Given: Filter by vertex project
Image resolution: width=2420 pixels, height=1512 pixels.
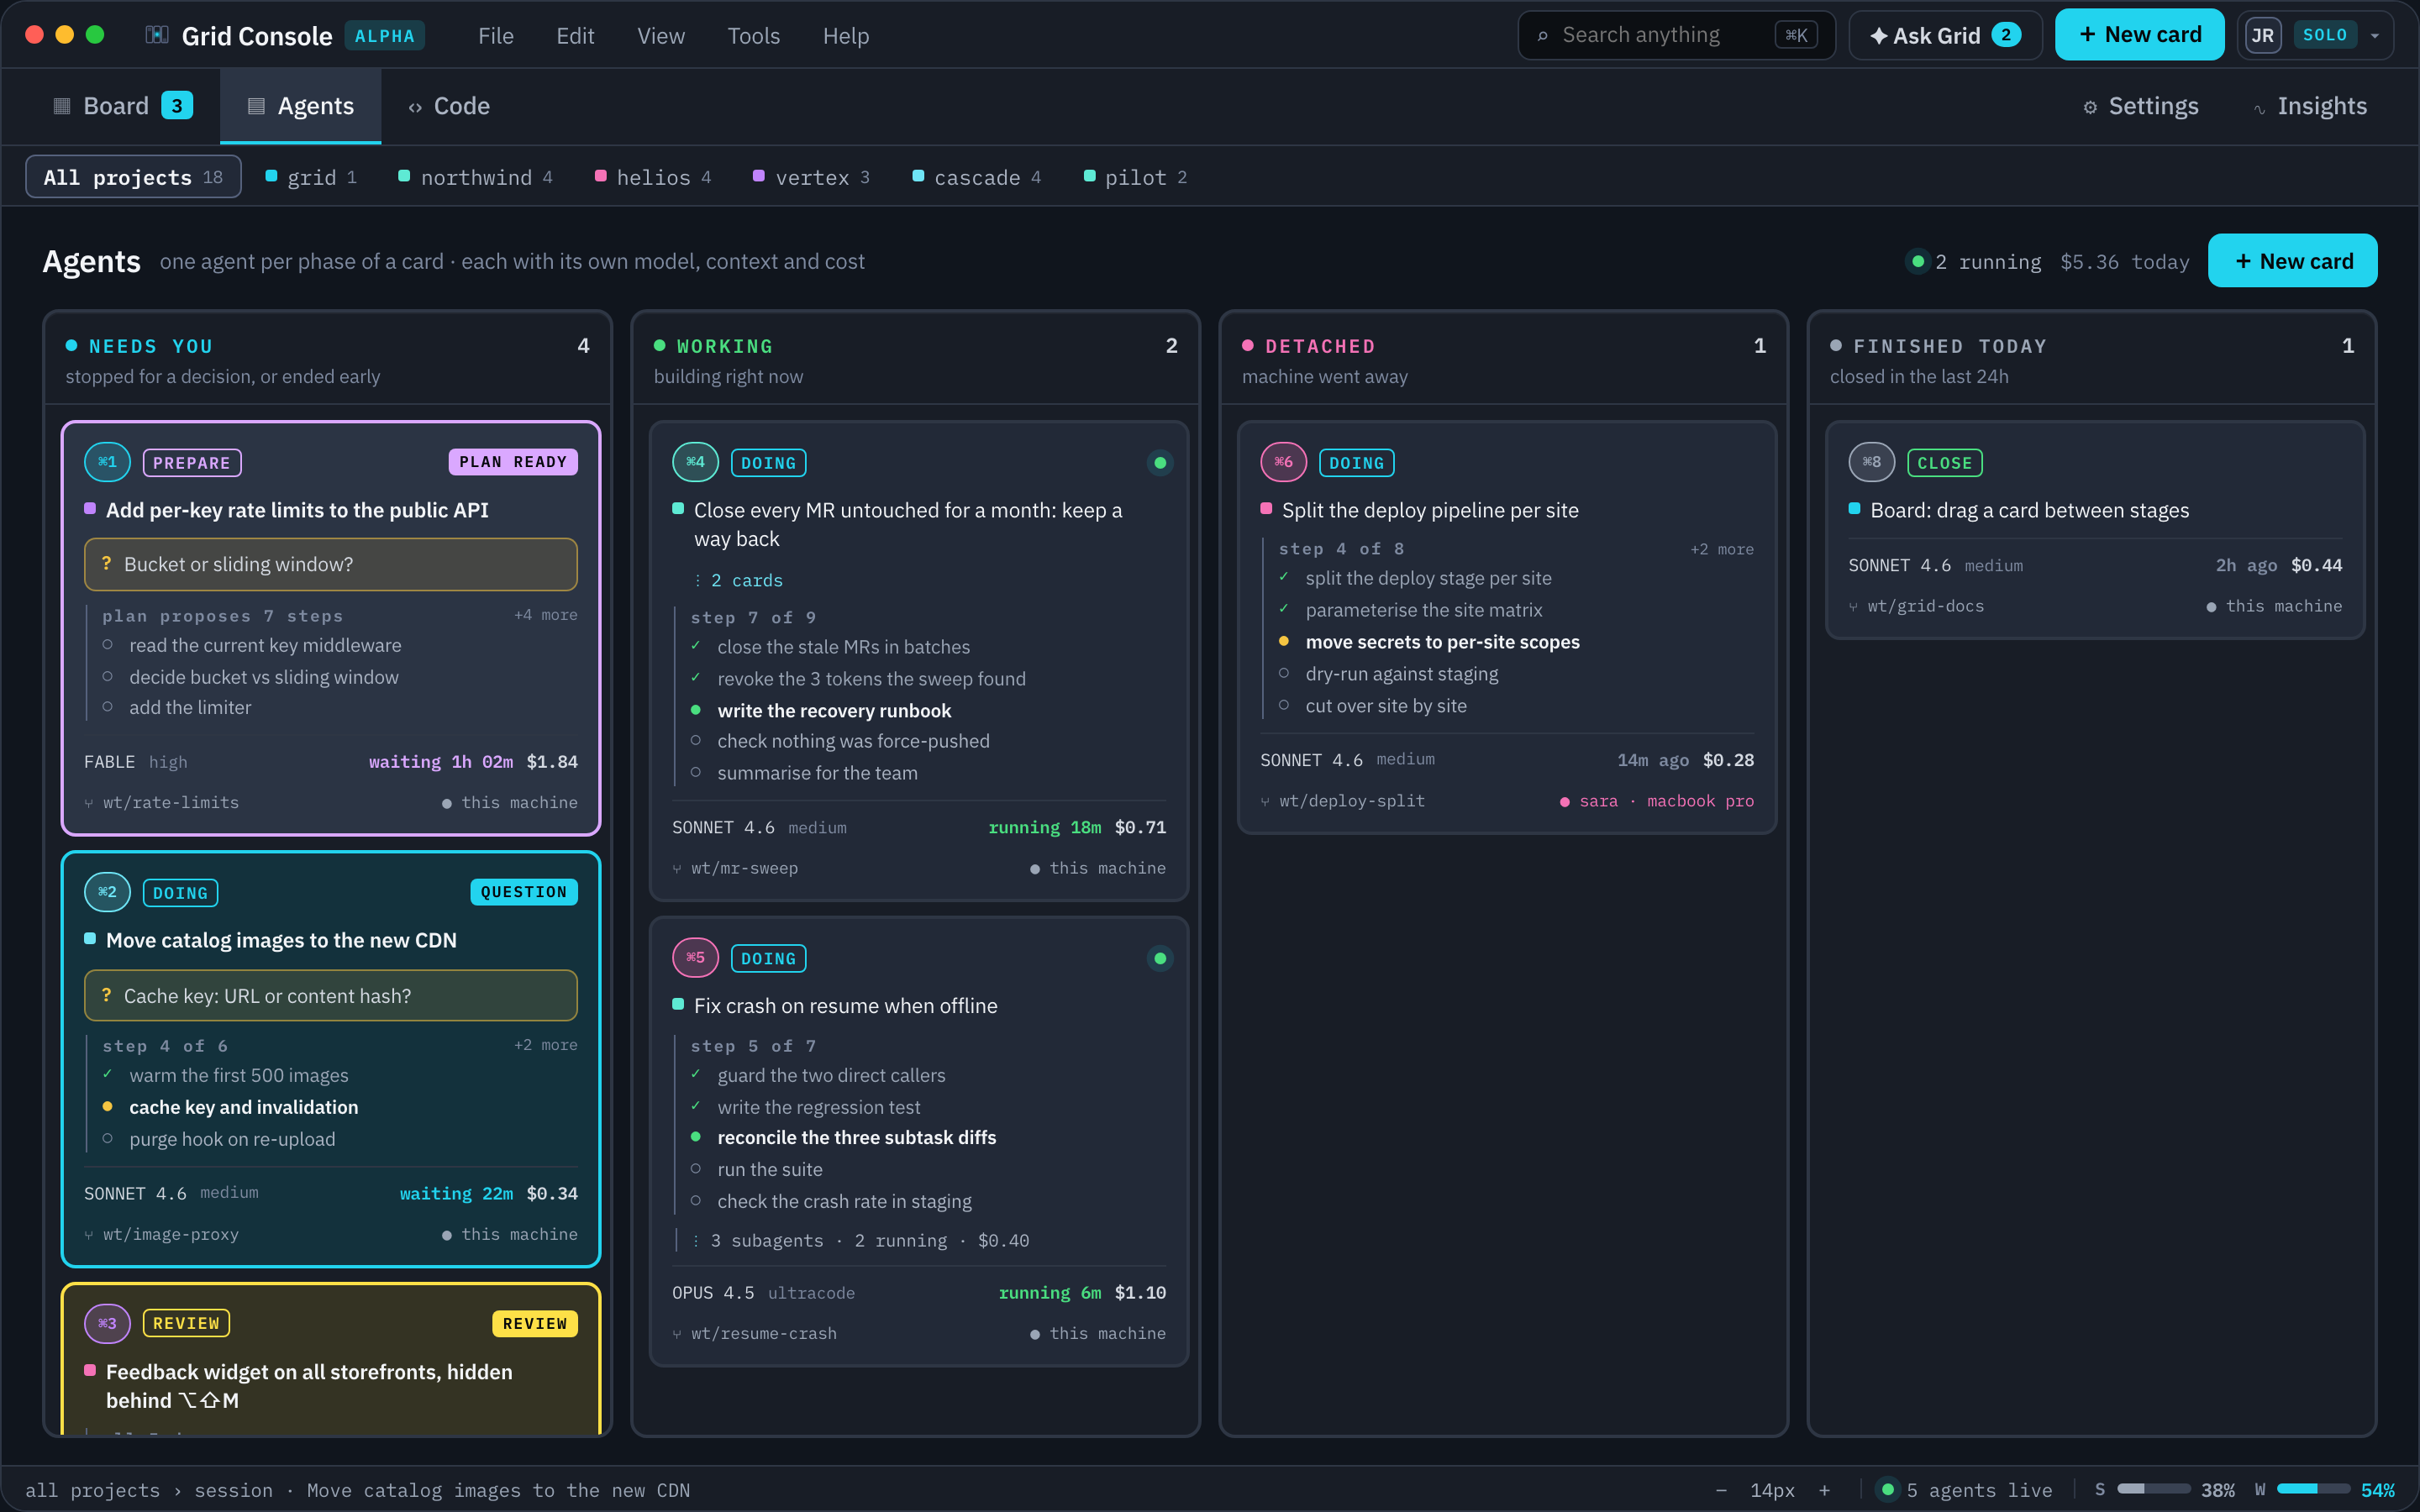Looking at the screenshot, I should [812, 177].
